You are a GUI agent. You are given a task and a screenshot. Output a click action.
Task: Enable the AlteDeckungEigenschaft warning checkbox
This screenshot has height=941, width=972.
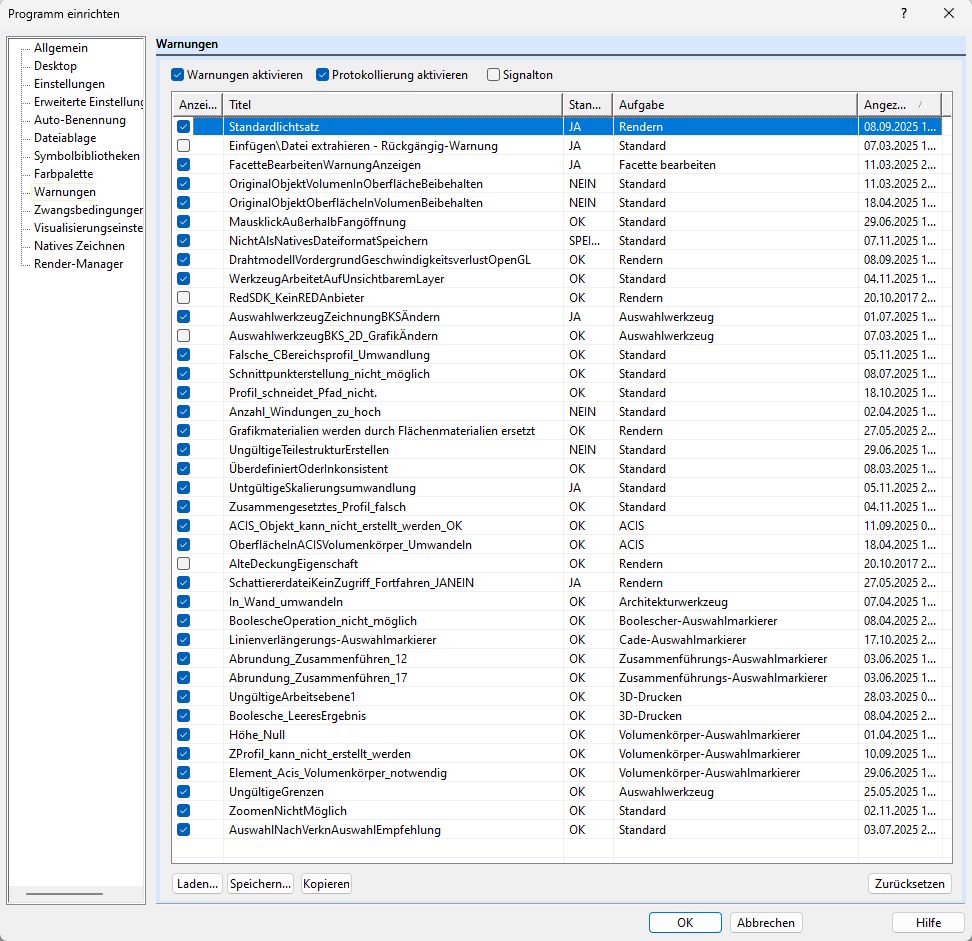[x=183, y=564]
